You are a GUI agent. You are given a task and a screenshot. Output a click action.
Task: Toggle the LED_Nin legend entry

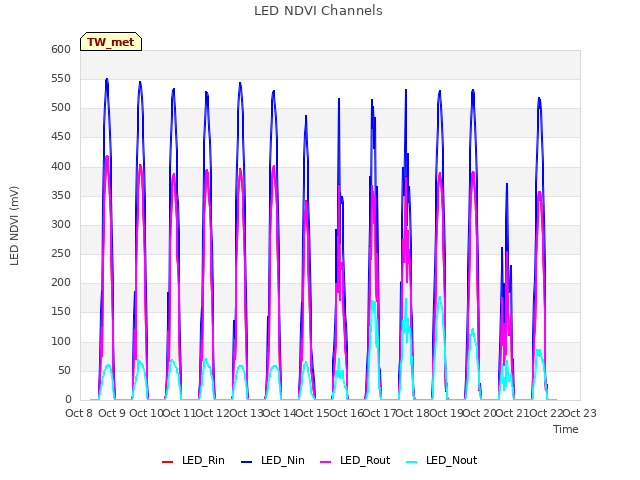273,460
